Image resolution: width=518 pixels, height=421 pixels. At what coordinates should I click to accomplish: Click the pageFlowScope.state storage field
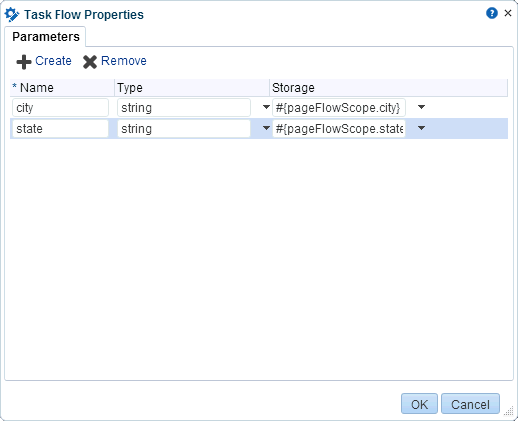pyautogui.click(x=339, y=129)
